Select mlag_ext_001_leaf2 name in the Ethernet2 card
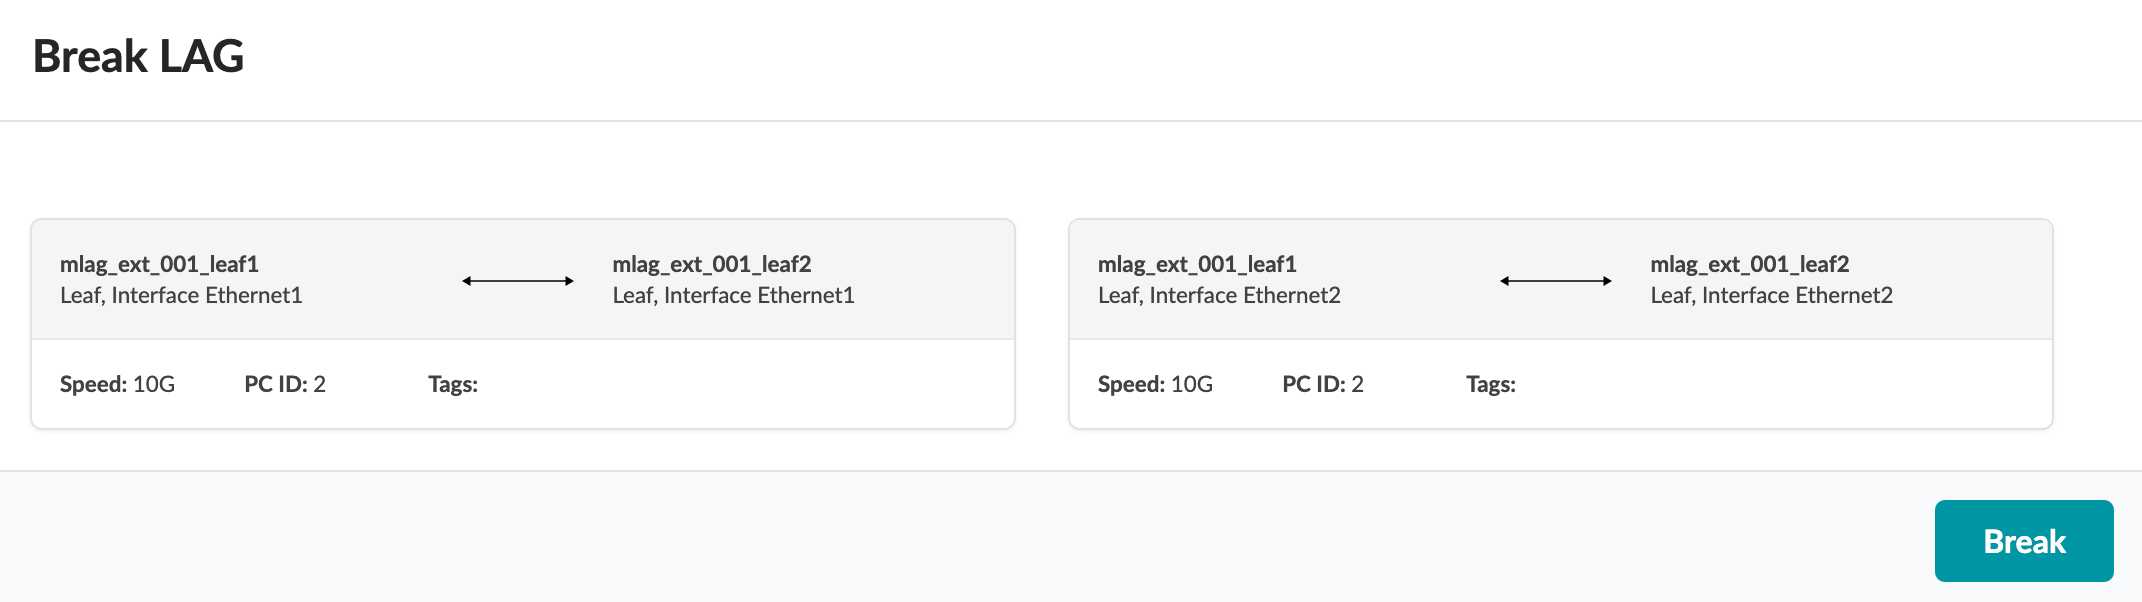Screen dimensions: 2142x602 pos(1749,264)
